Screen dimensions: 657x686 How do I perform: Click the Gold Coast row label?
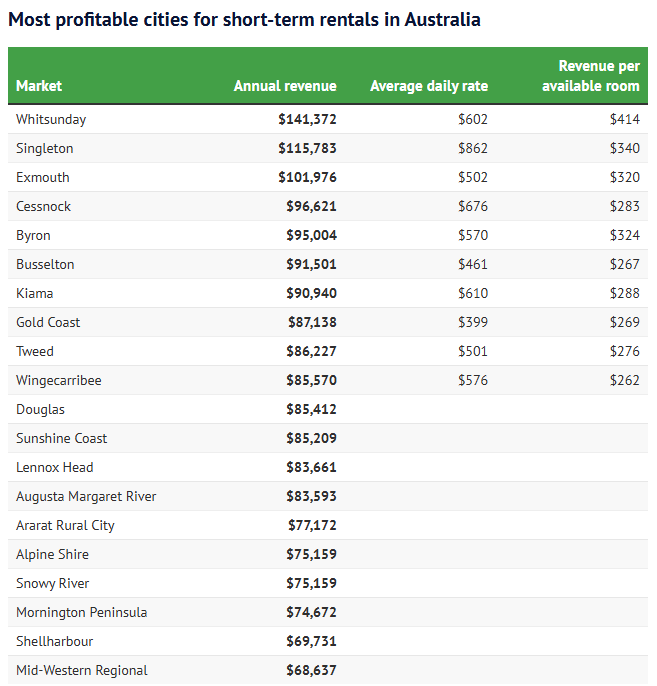48,322
